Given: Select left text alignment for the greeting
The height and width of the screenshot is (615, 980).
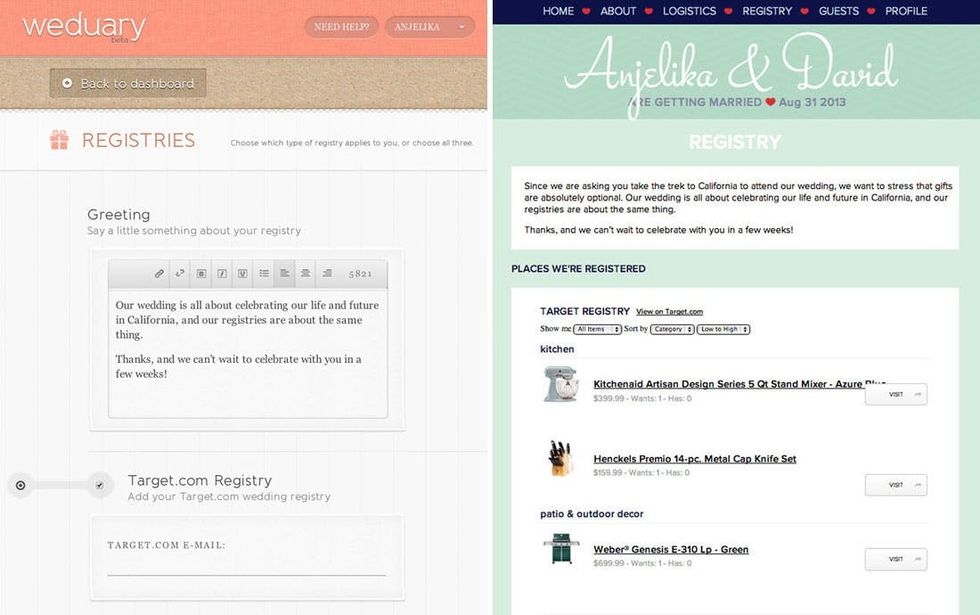Looking at the screenshot, I should tap(284, 273).
